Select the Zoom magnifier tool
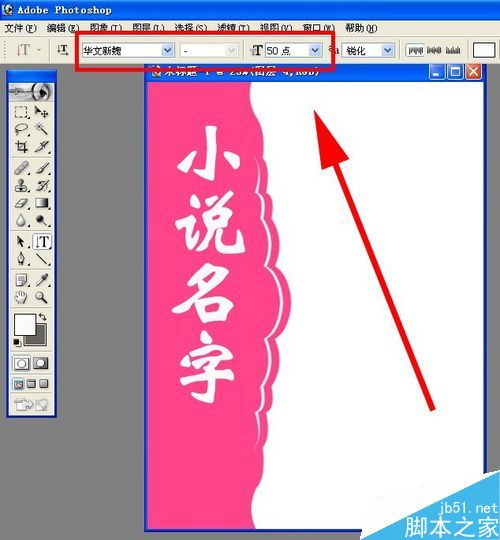The image size is (500, 540). [x=41, y=297]
